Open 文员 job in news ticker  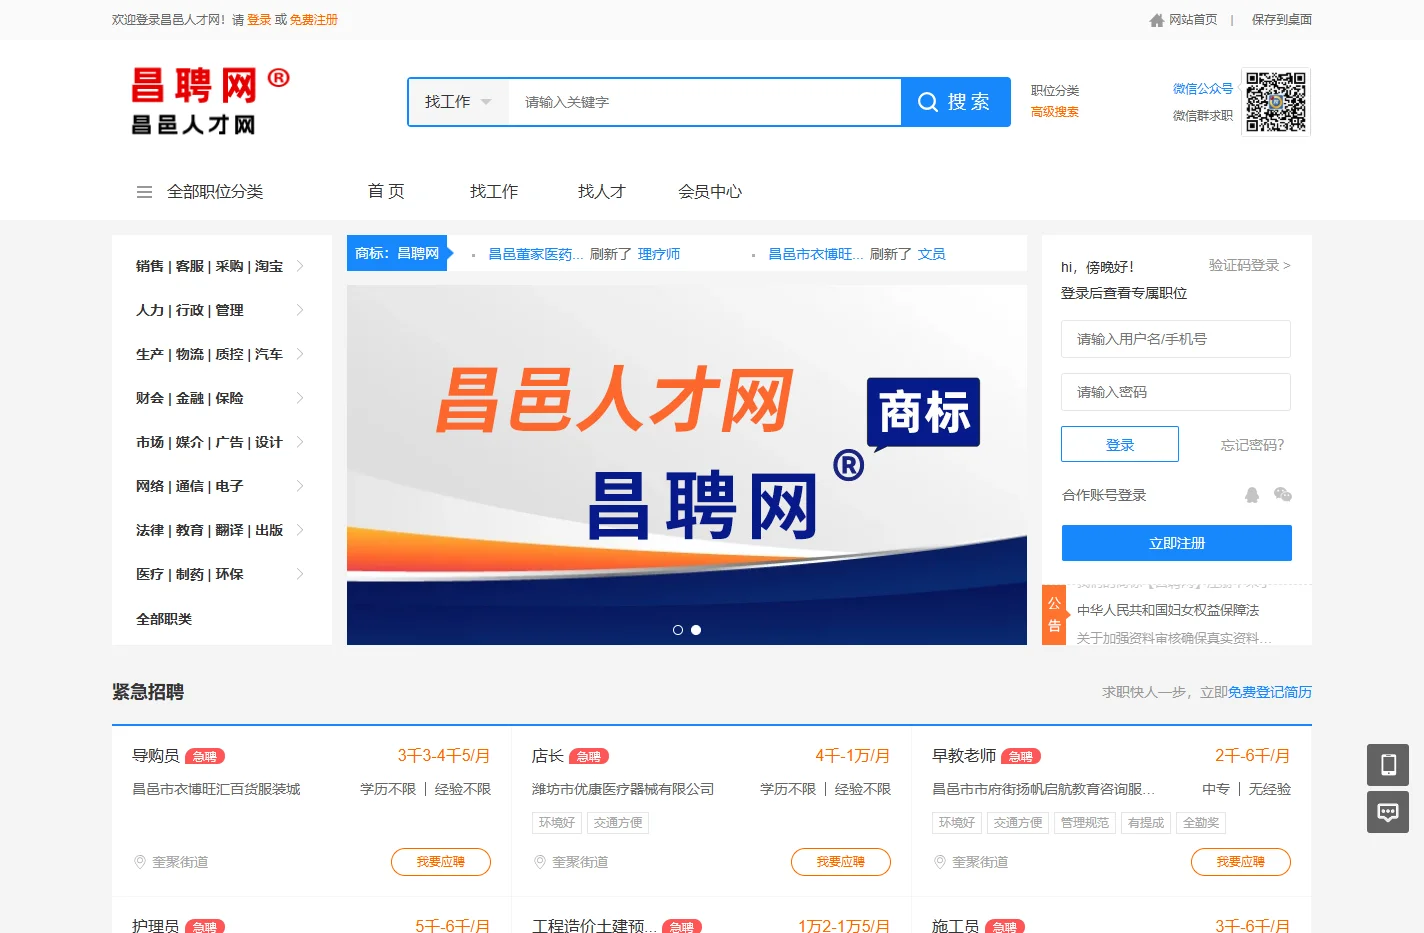(932, 254)
